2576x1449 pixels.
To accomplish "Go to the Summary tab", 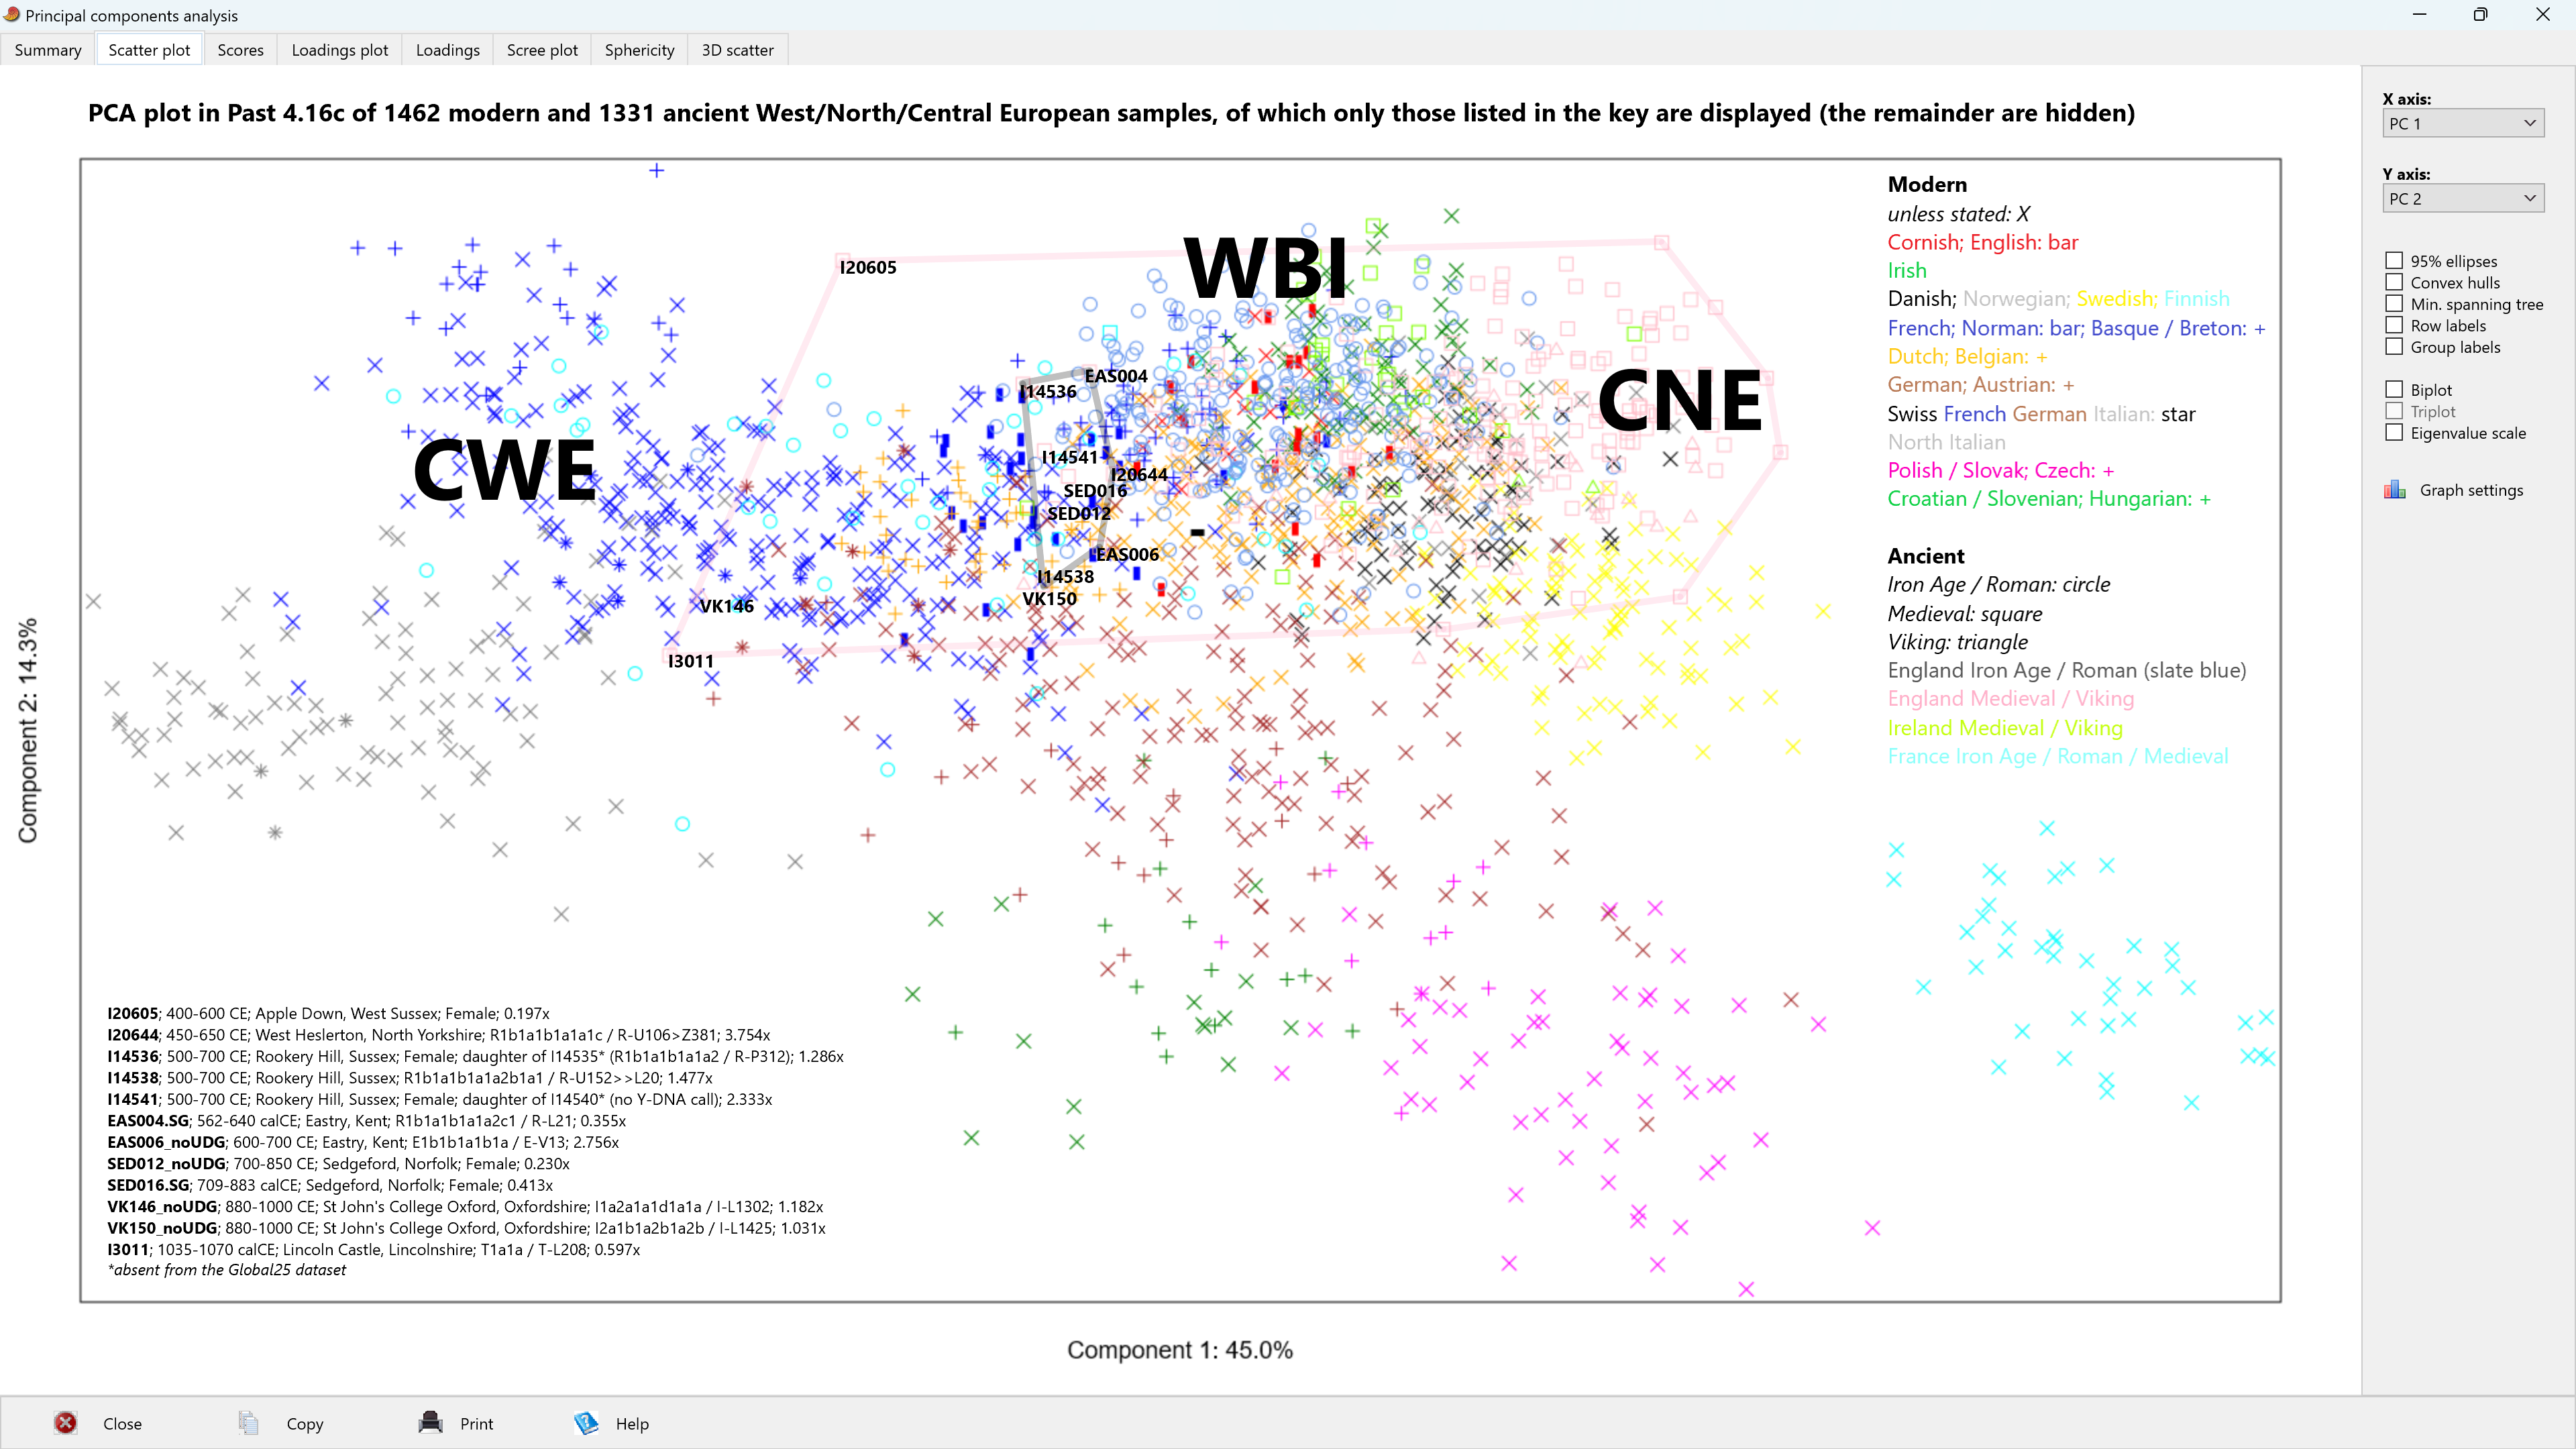I will point(47,49).
